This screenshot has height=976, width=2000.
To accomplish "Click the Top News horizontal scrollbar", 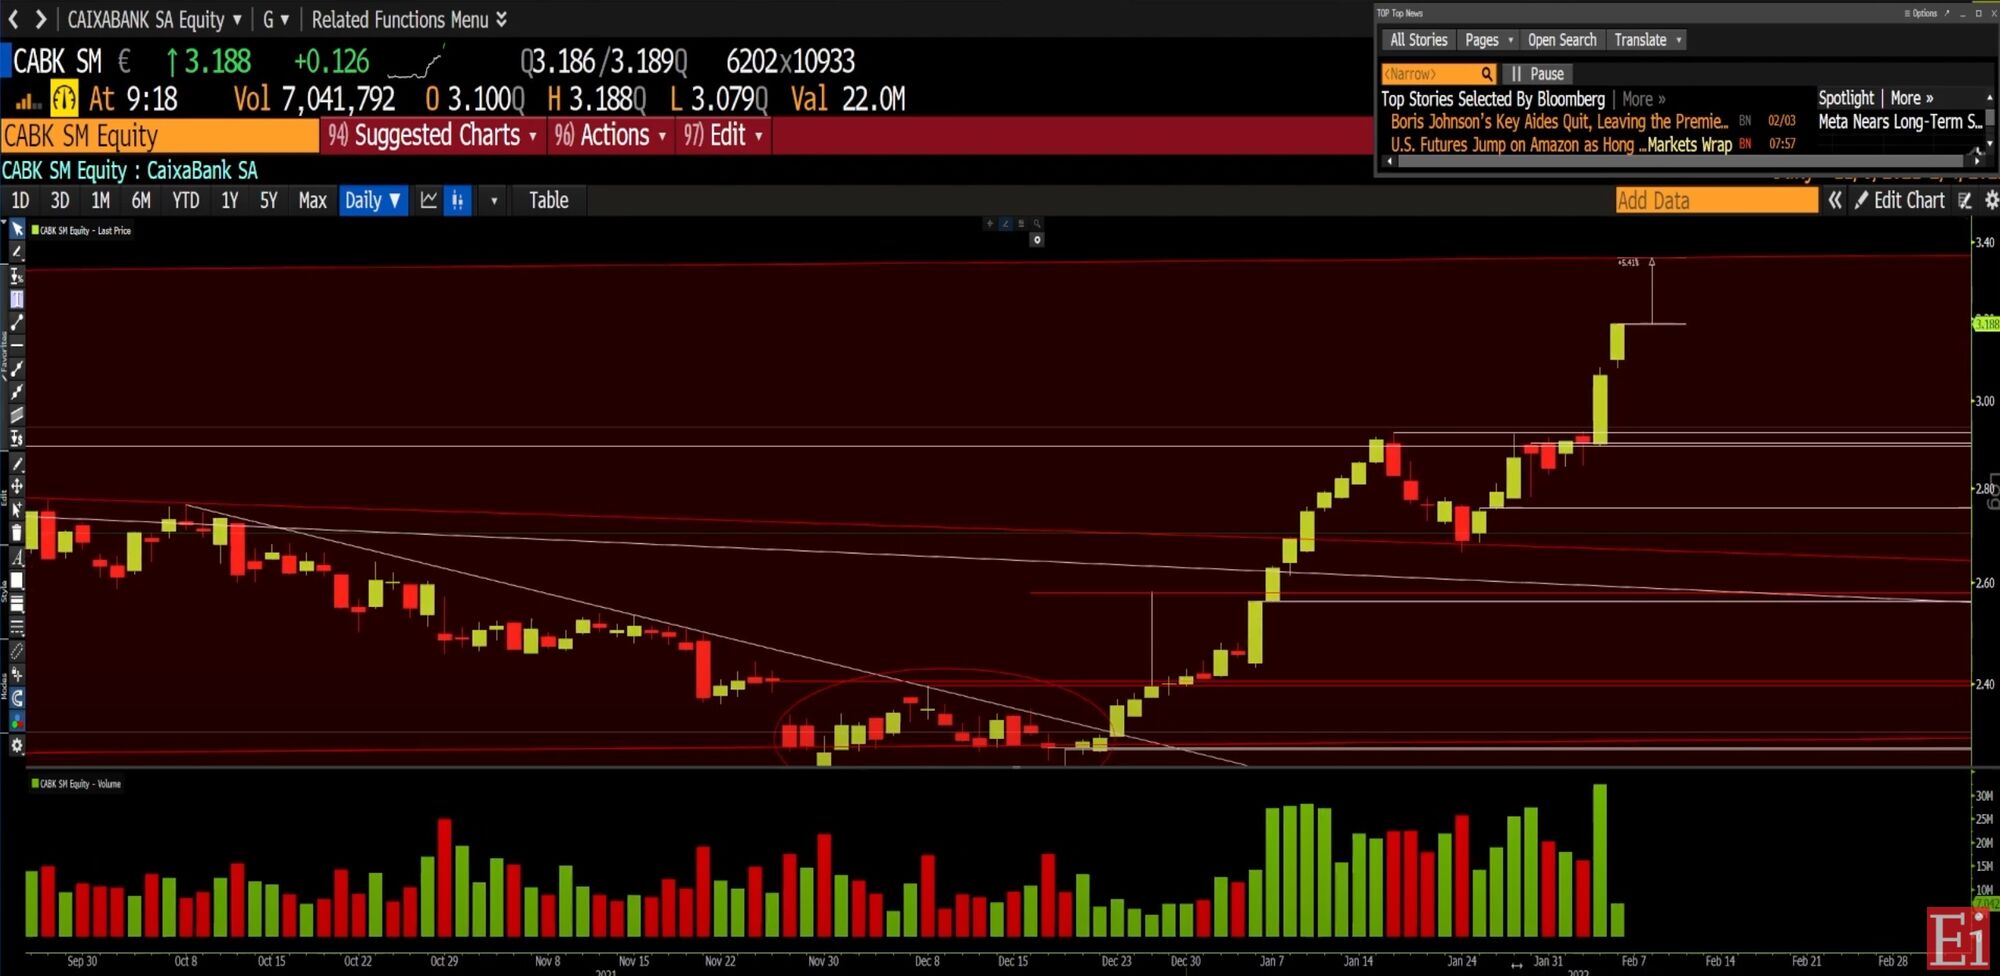I will (x=1679, y=160).
